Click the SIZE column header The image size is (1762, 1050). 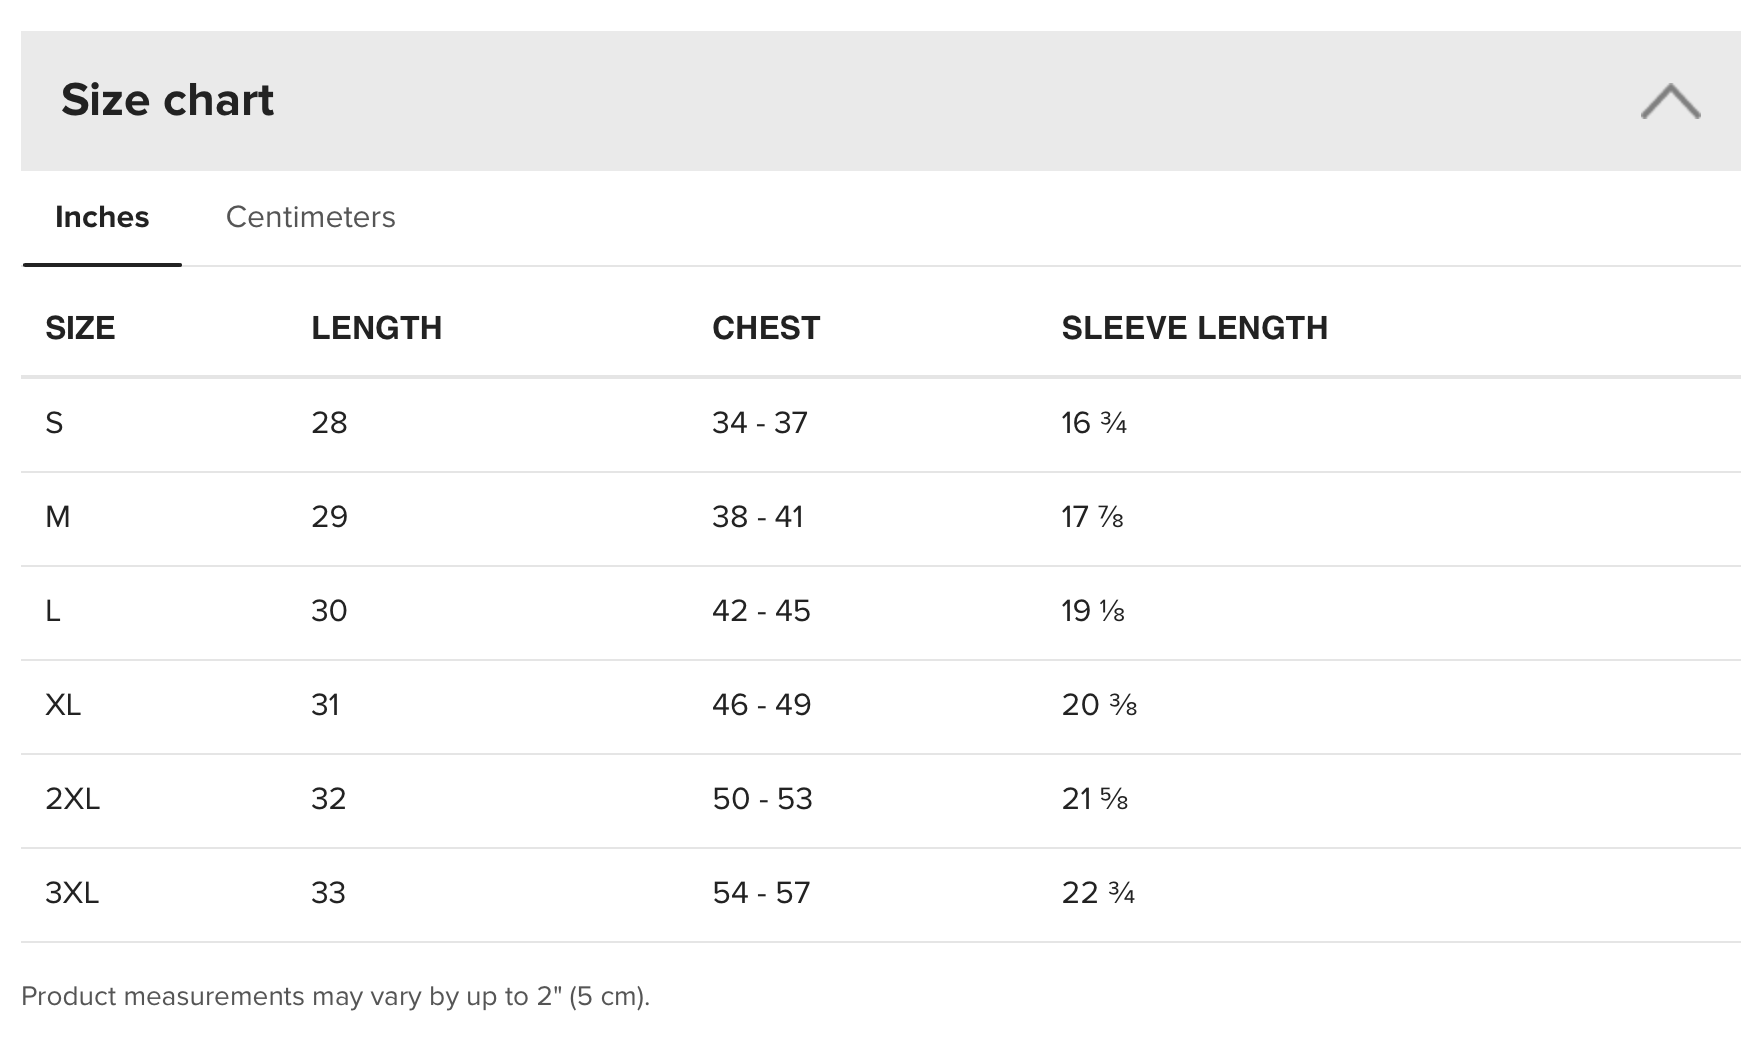pos(80,328)
